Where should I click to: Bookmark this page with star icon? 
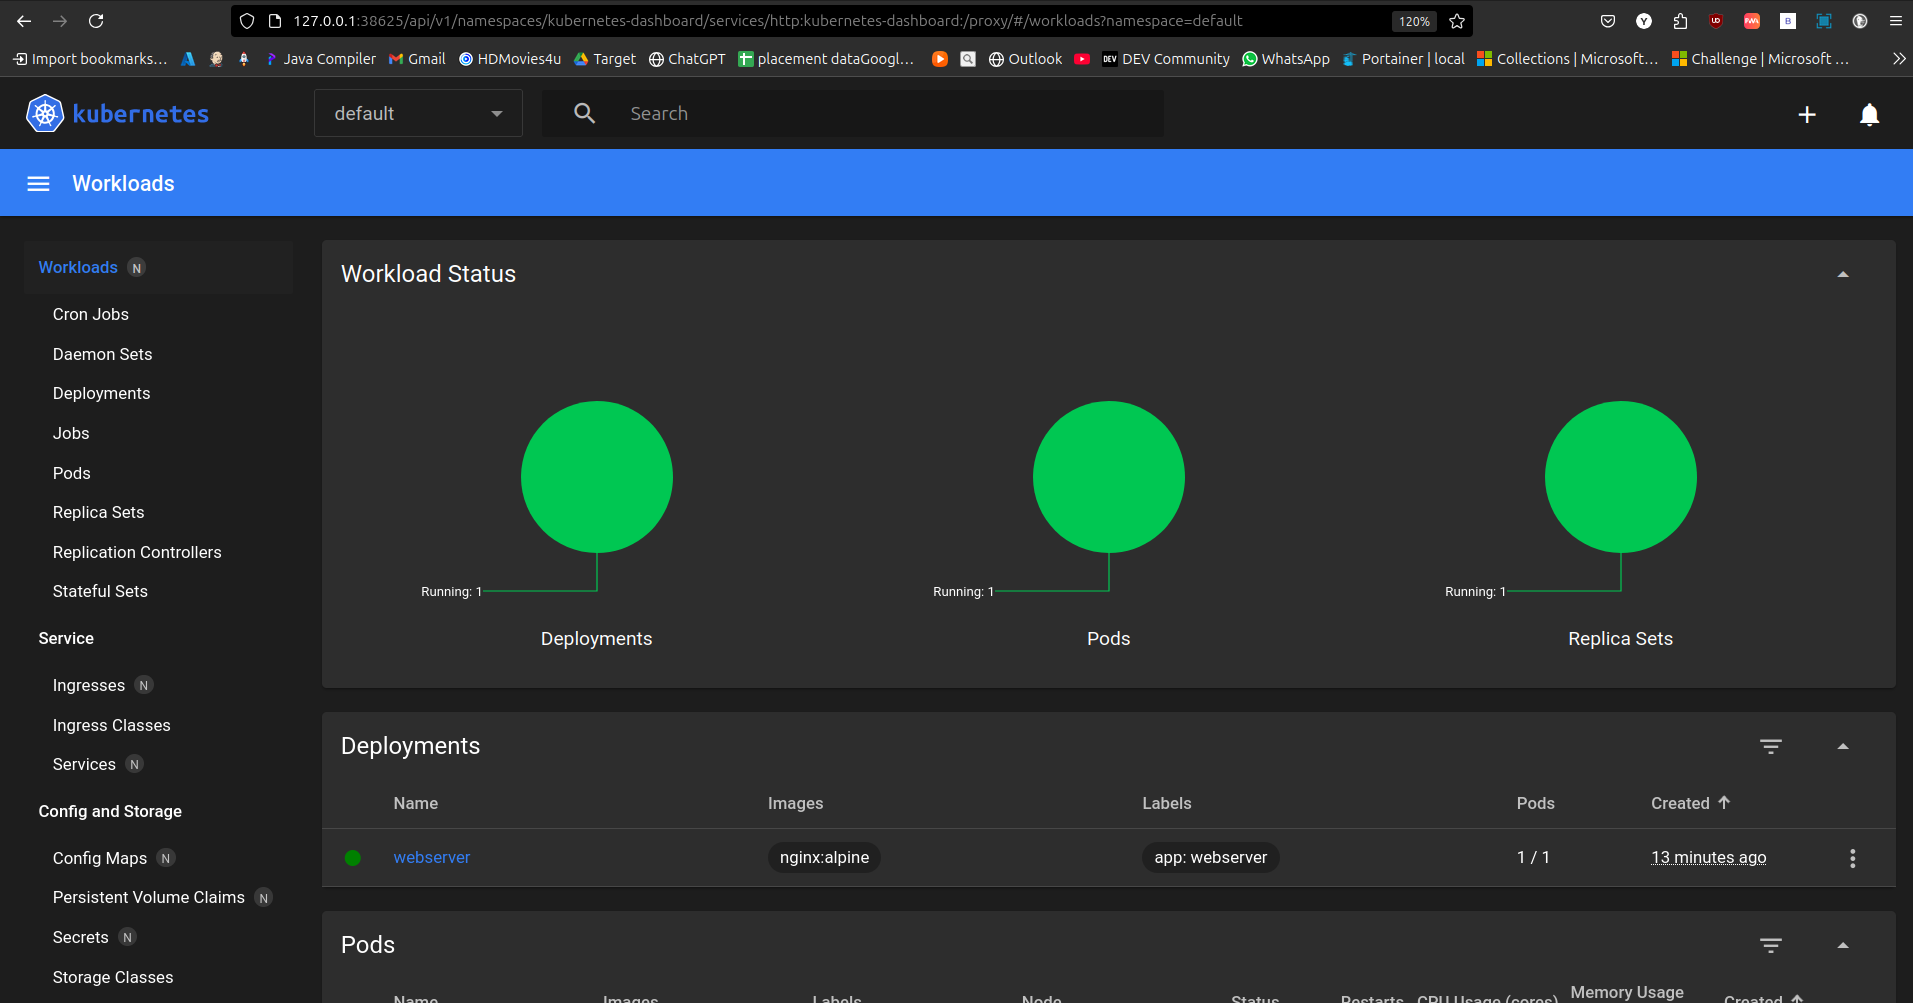1457,21
